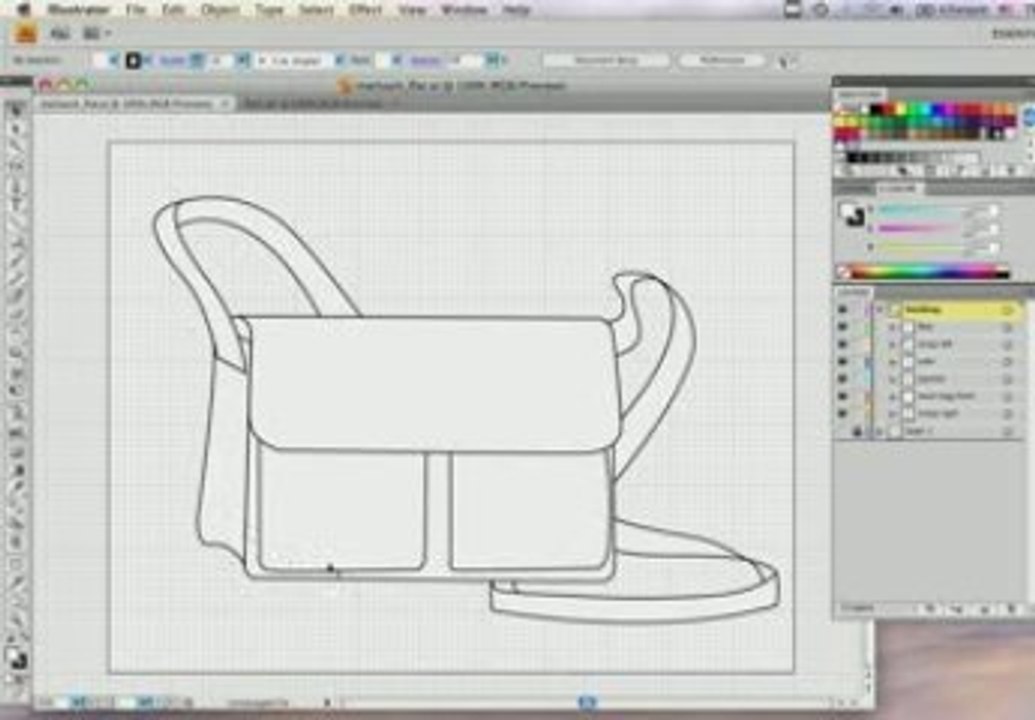Image resolution: width=1035 pixels, height=720 pixels.
Task: Select the Symbol Sprayer tool
Action: click(16, 414)
